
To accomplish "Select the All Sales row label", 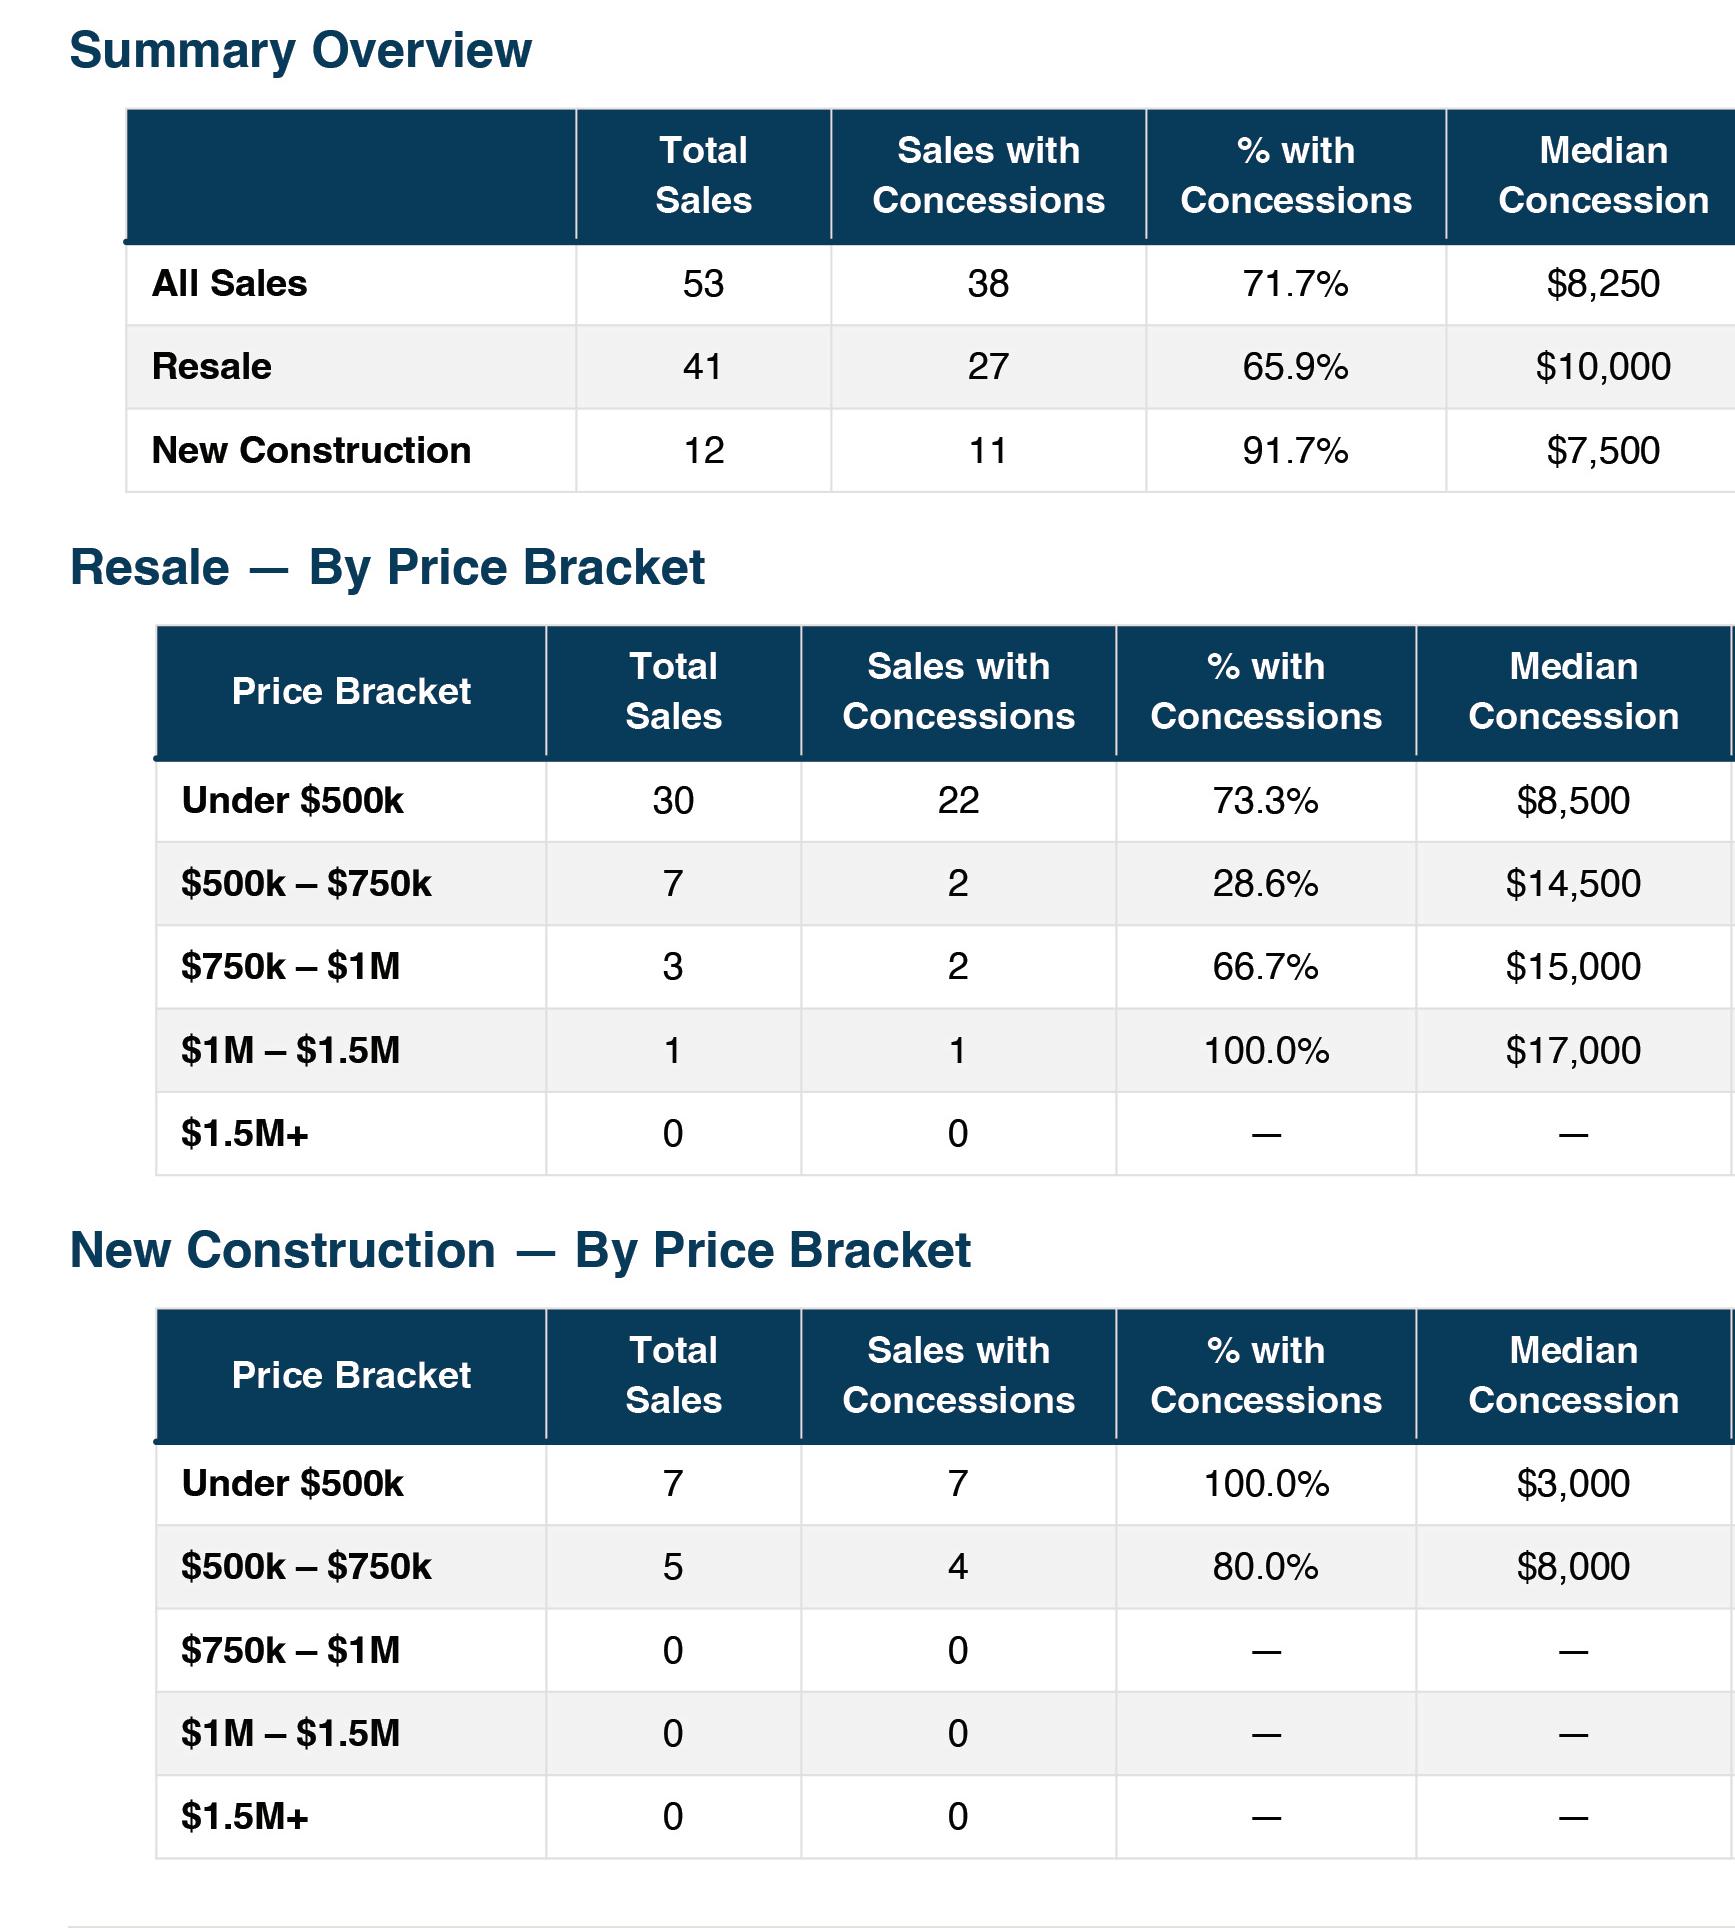I will (229, 284).
